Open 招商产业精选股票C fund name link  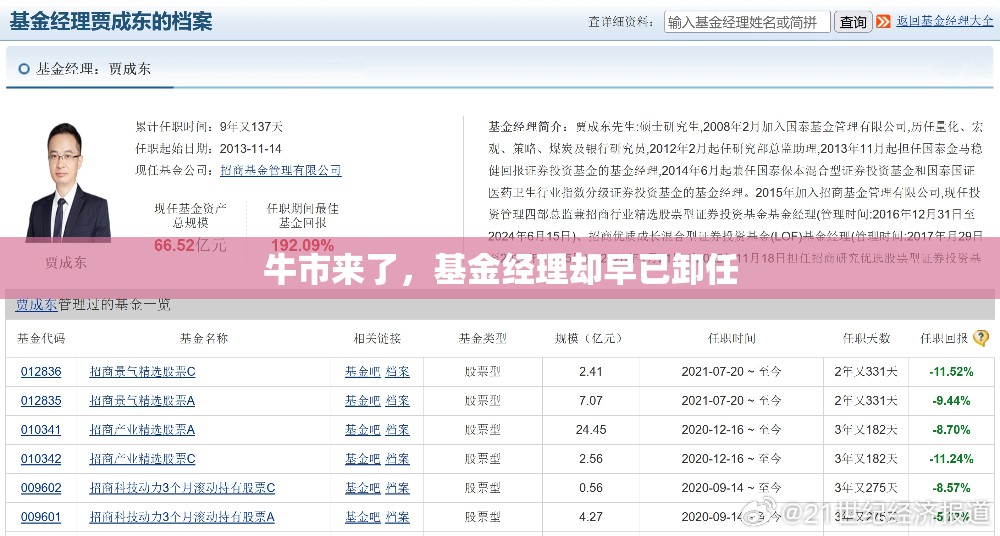[x=142, y=459]
